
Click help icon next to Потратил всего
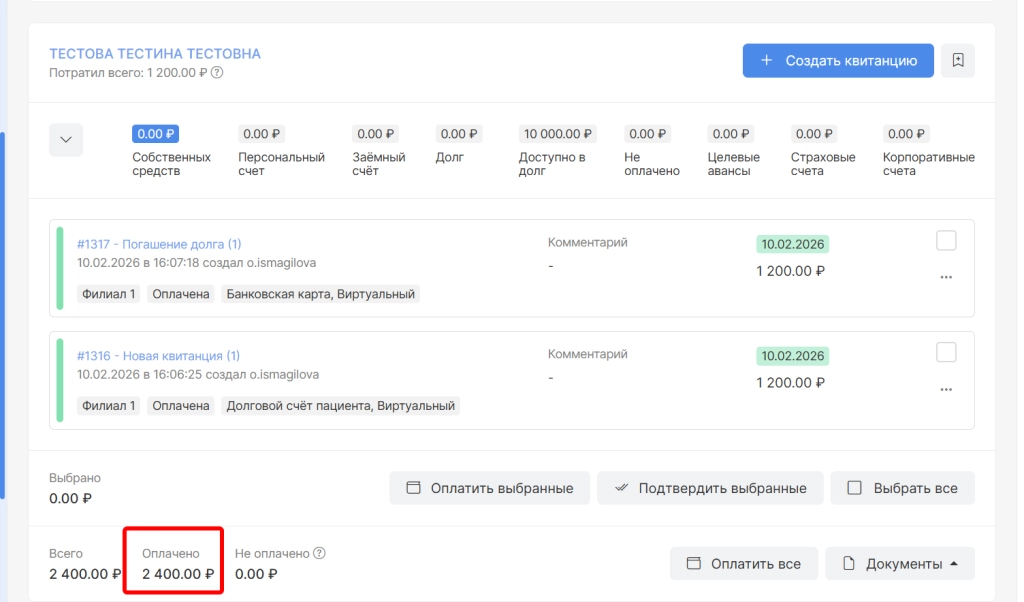(x=217, y=73)
